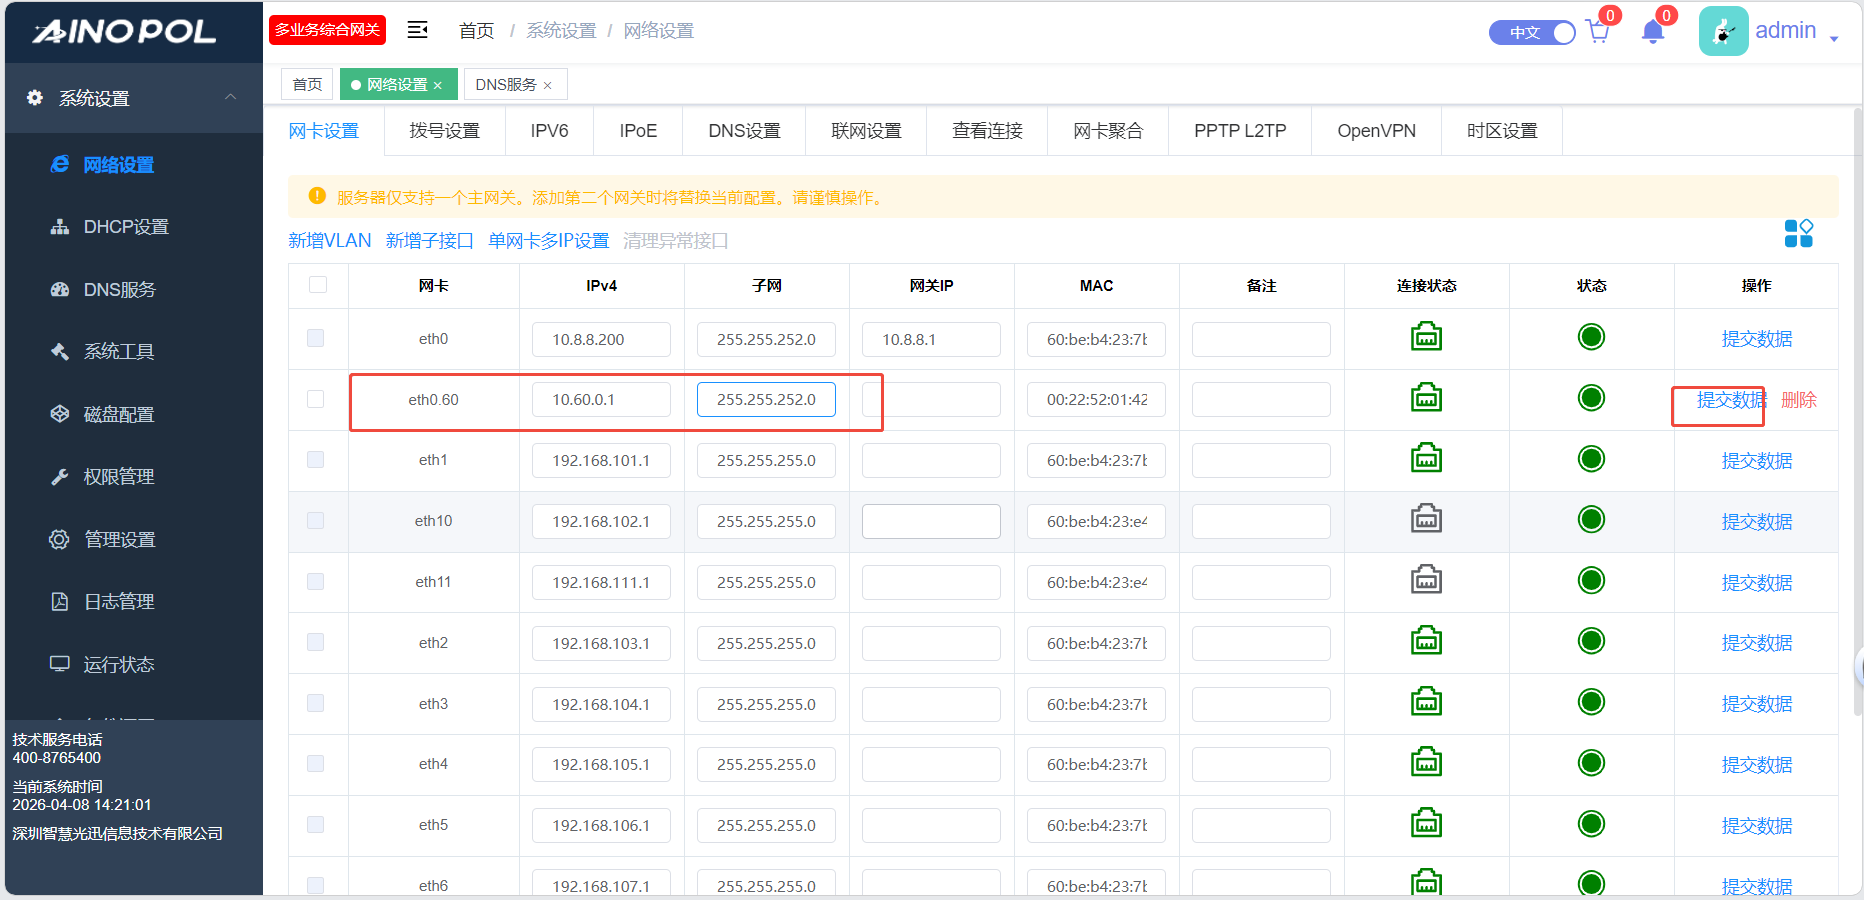This screenshot has width=1864, height=900.
Task: Click eth10 gray connection port icon
Action: 1426,520
